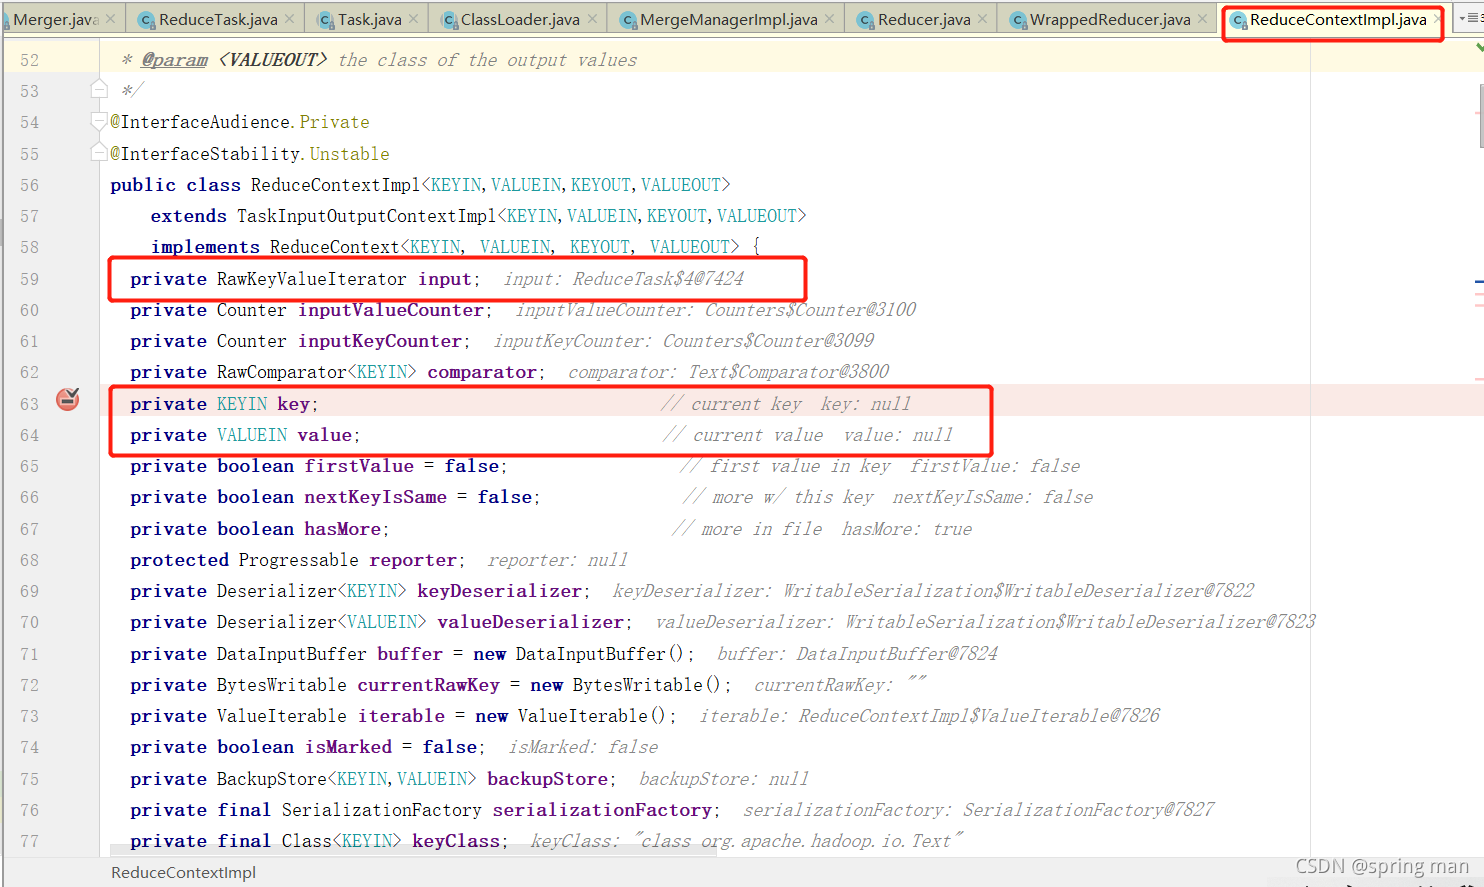Click the isMarked field name
This screenshot has width=1484, height=887.
click(348, 747)
